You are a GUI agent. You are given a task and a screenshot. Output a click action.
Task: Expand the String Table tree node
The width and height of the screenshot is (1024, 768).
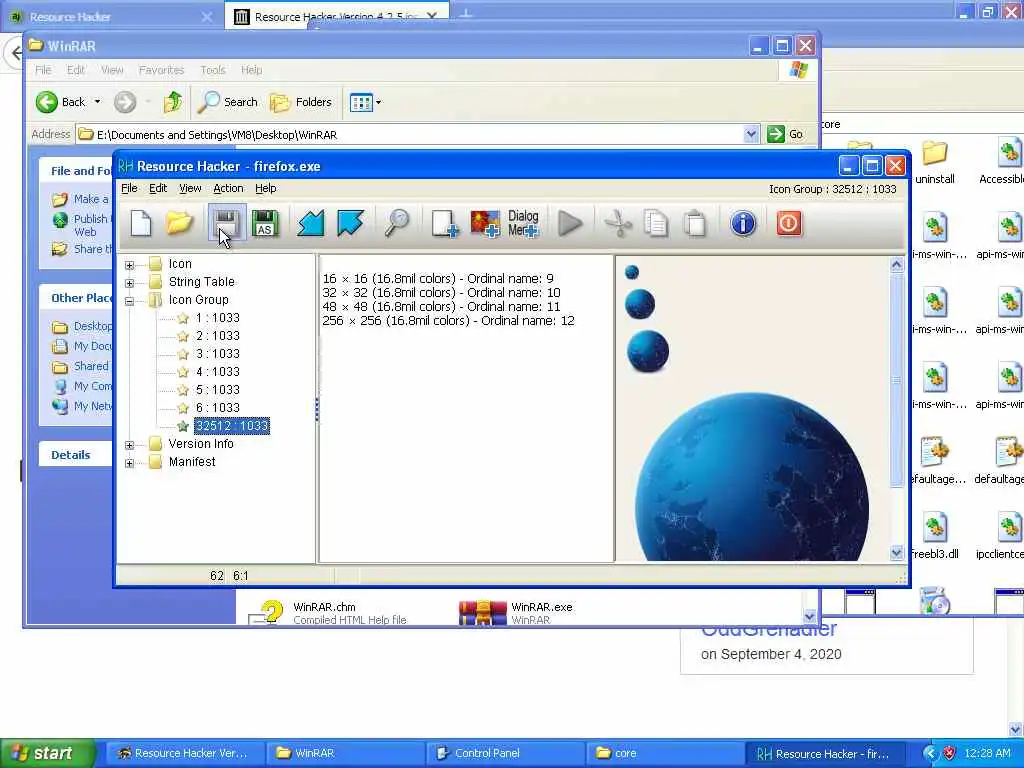(129, 283)
